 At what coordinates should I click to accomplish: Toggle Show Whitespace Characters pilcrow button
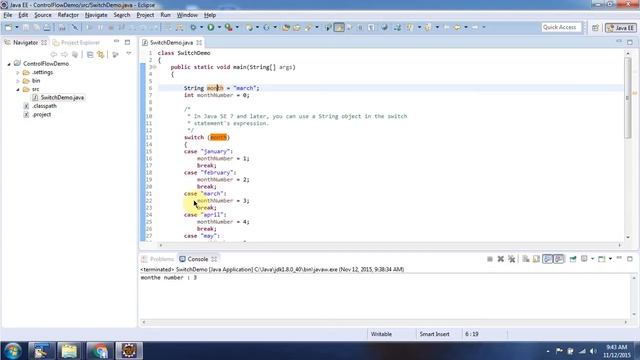pos(371,27)
